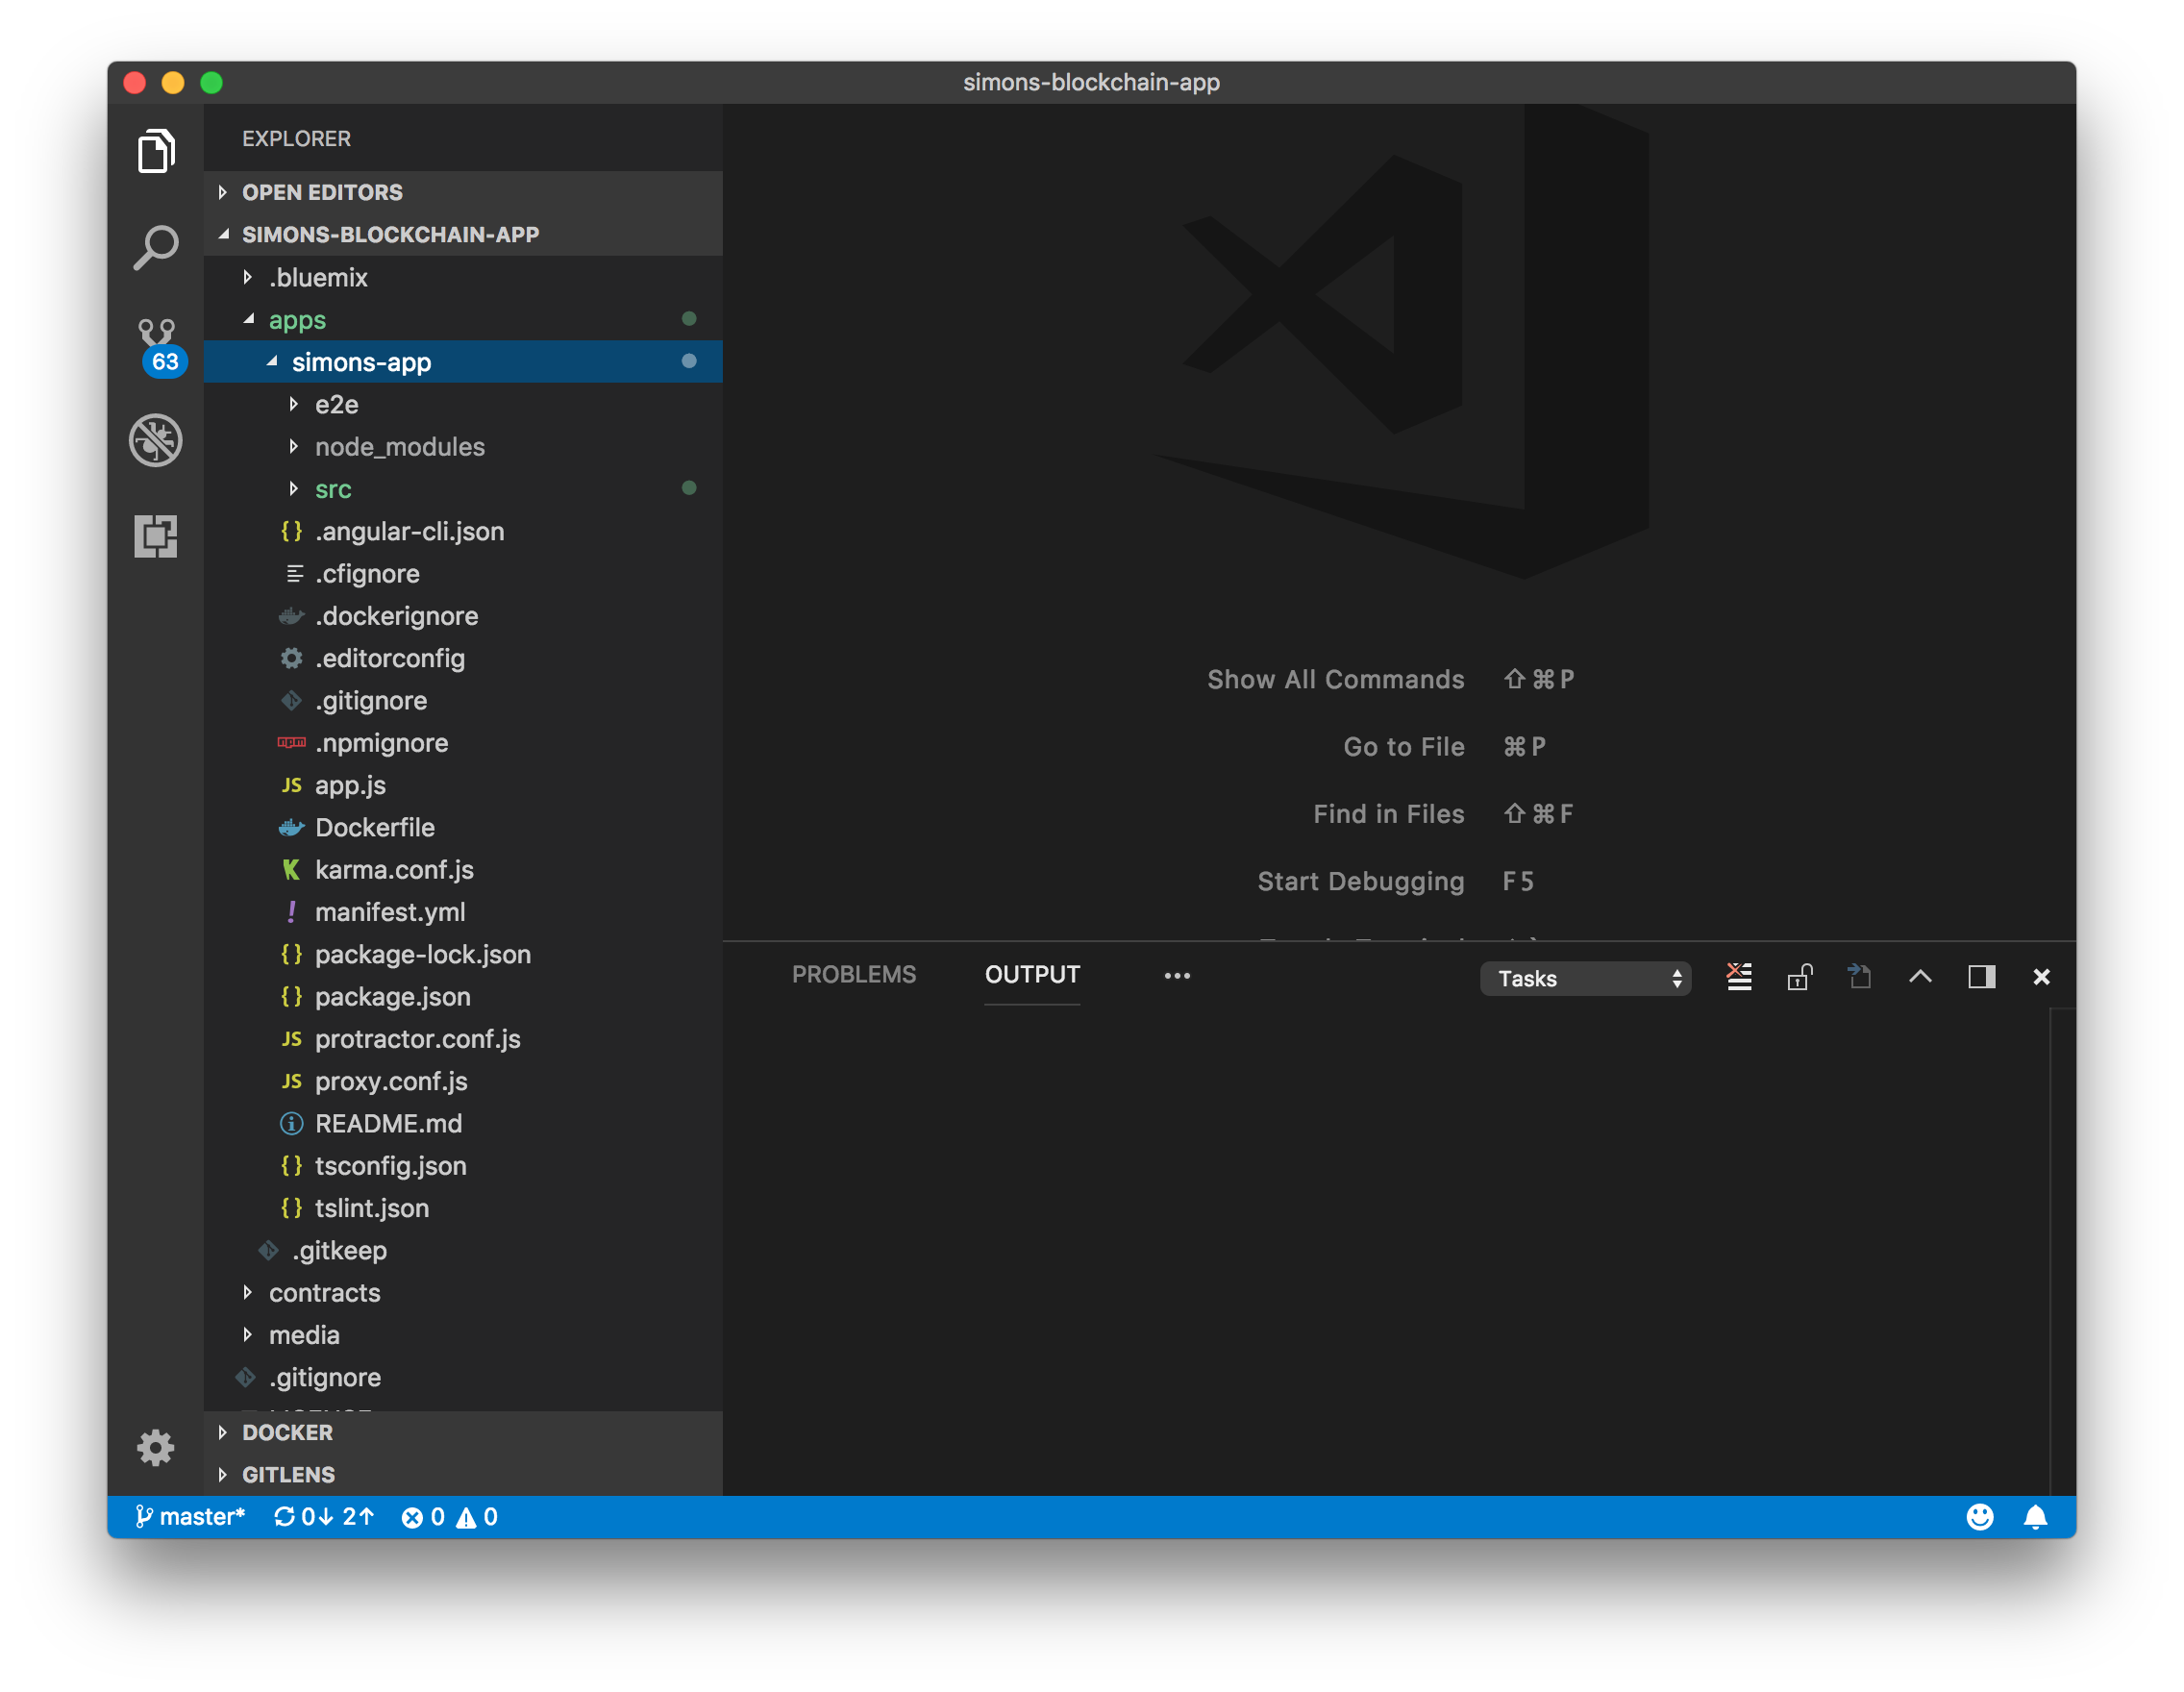Switch to the PROBLEMS tab
This screenshot has width=2184, height=1692.
pyautogui.click(x=853, y=975)
